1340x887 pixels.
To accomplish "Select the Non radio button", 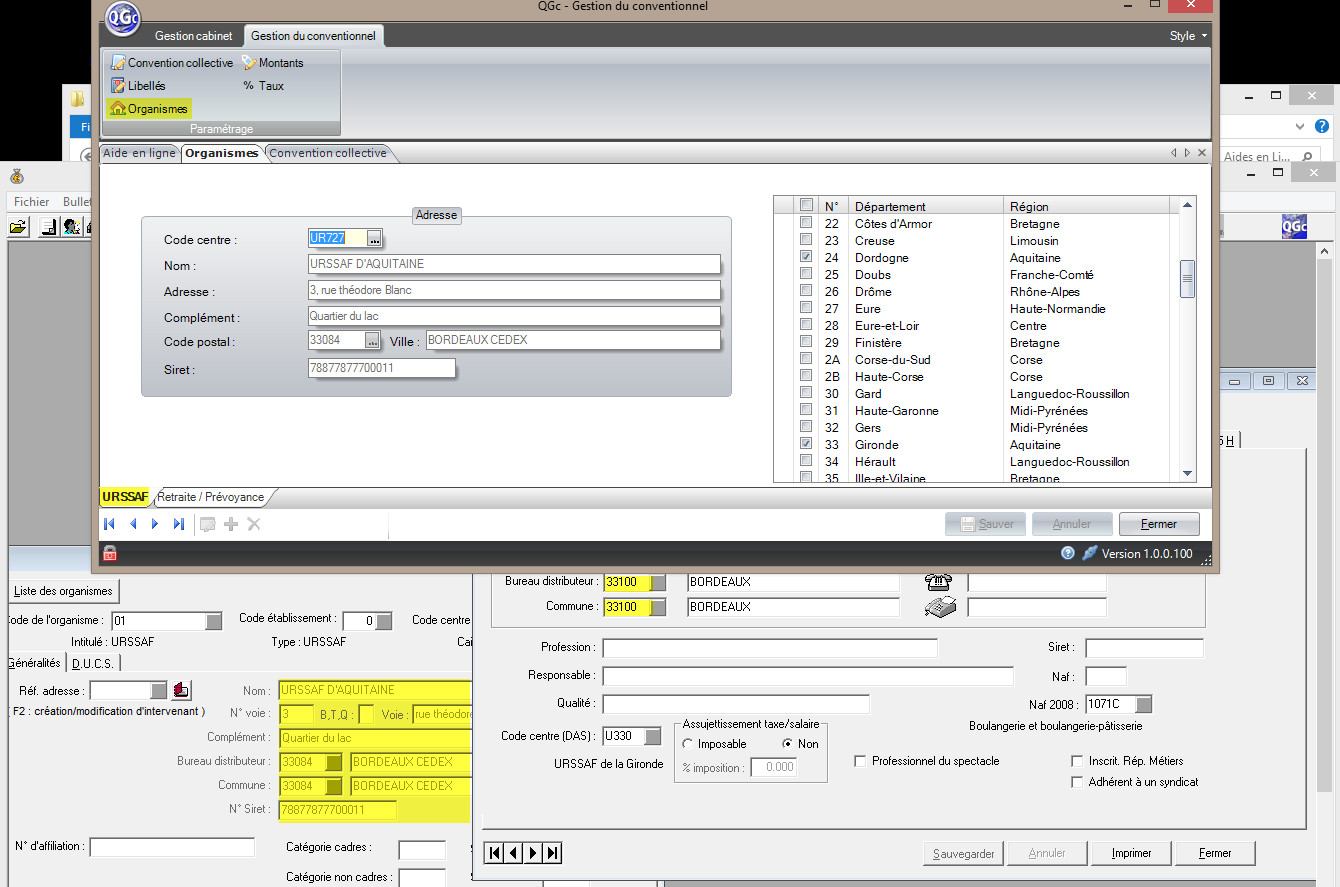I will point(788,744).
